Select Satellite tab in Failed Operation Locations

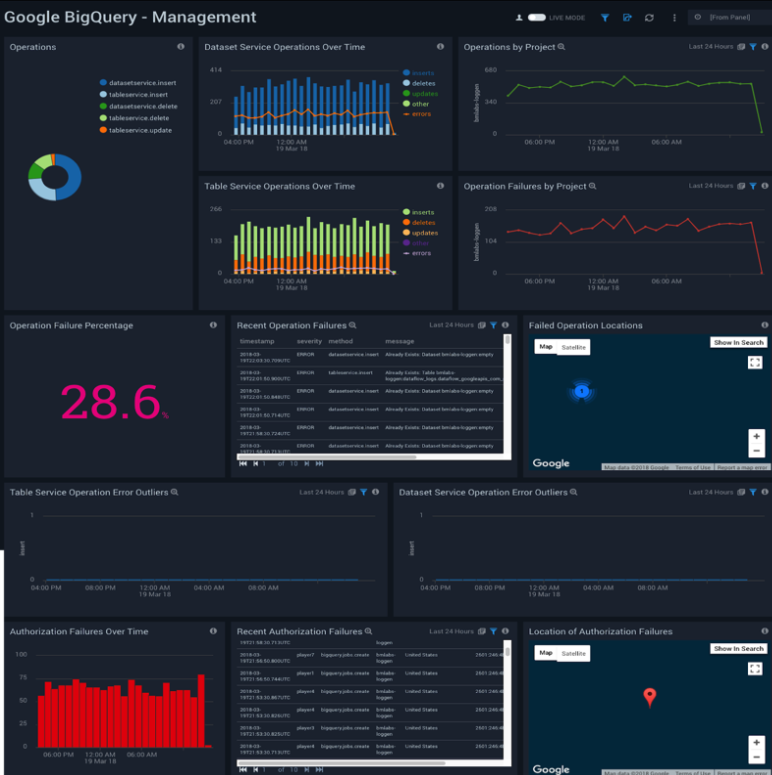pyautogui.click(x=573, y=347)
